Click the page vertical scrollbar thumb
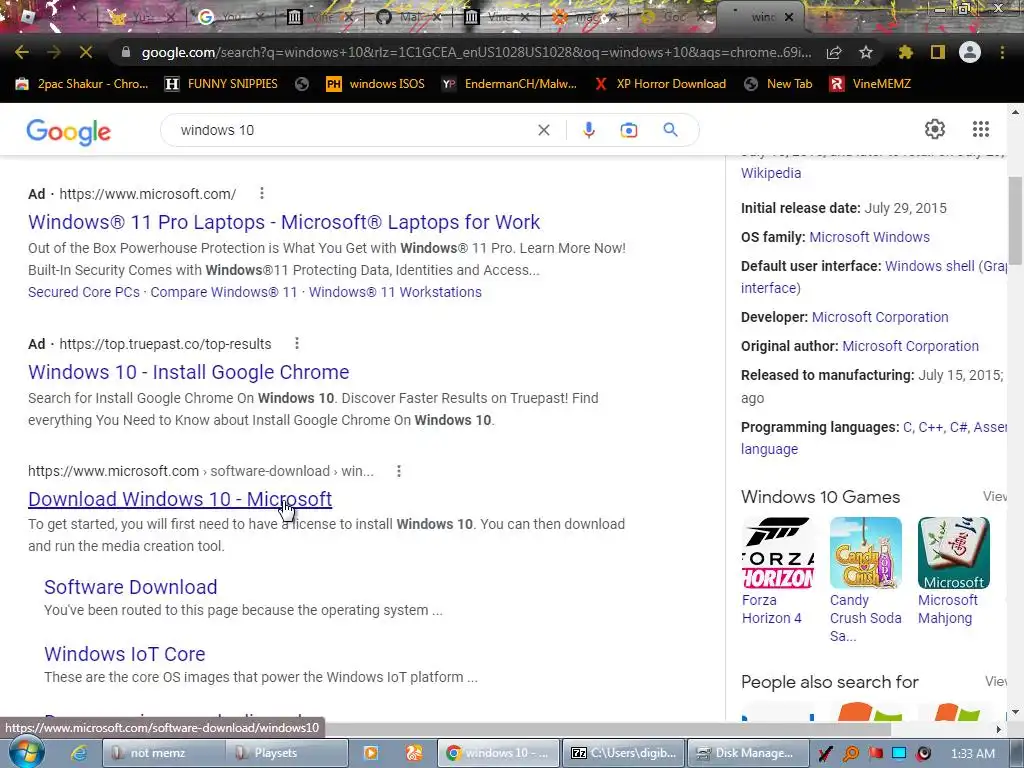This screenshot has height=768, width=1024. pos(1016,219)
